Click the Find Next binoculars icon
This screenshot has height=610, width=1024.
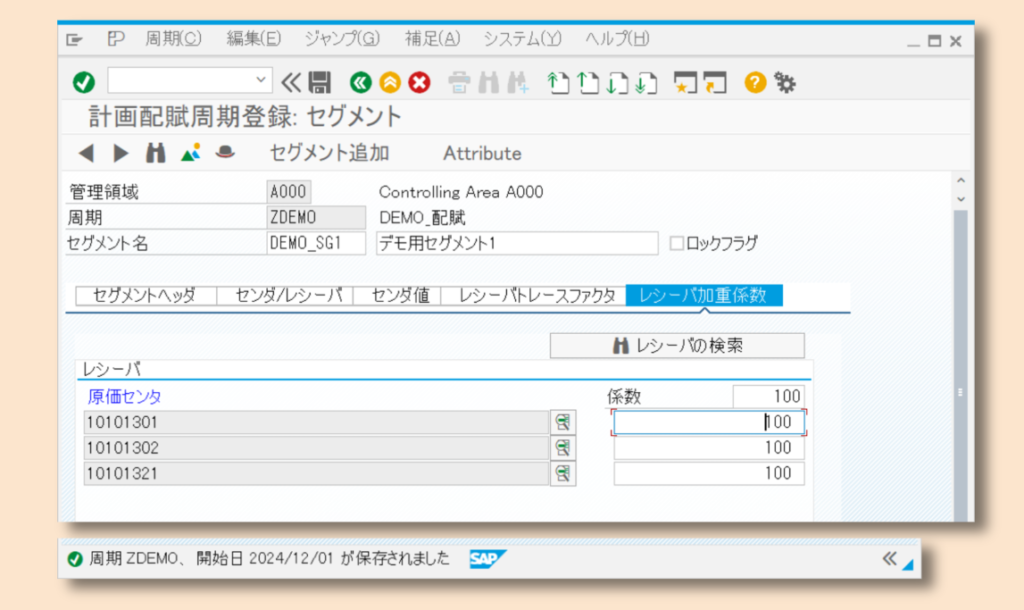click(518, 83)
